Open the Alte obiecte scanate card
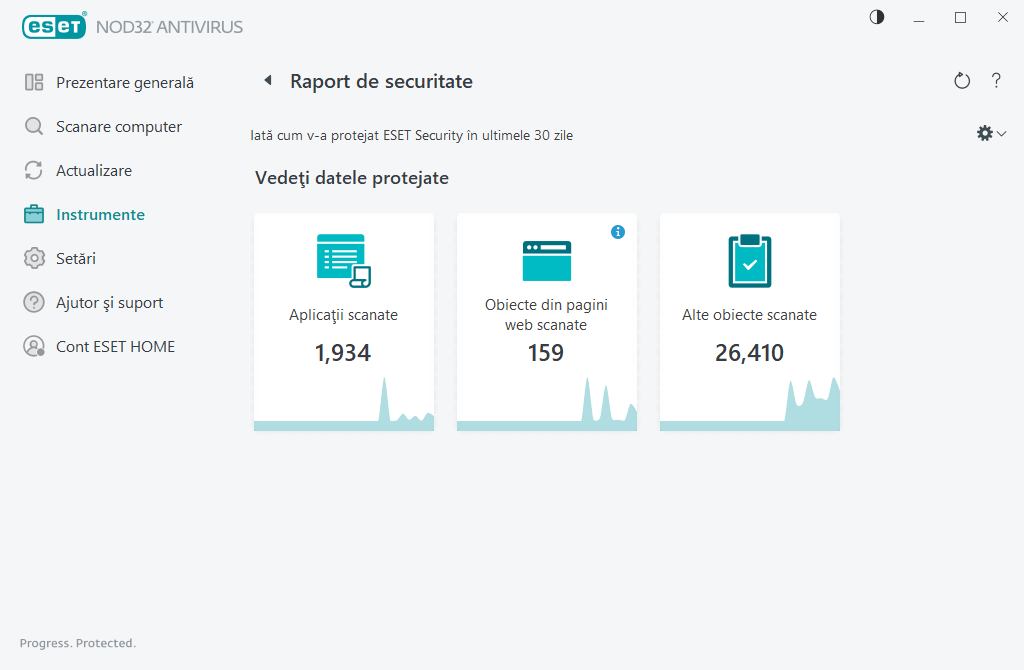This screenshot has width=1024, height=670. 749,320
